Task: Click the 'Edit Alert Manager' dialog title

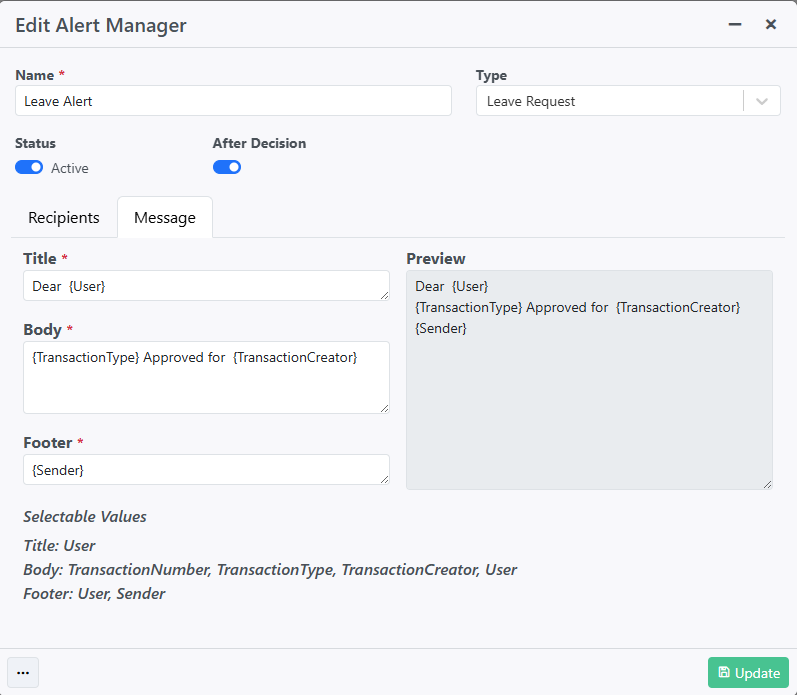Action: pyautogui.click(x=101, y=25)
